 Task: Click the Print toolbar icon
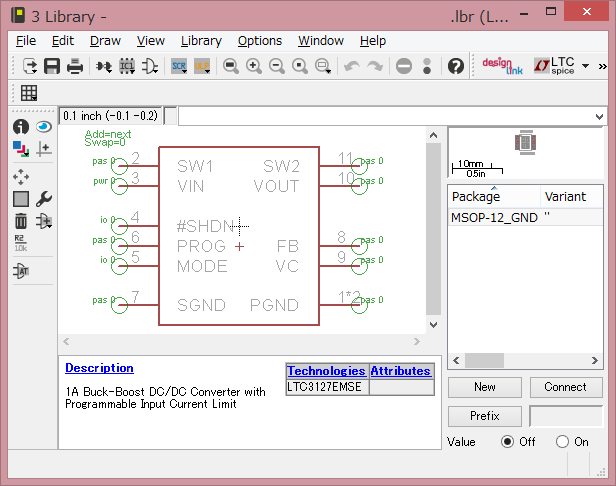click(x=75, y=66)
